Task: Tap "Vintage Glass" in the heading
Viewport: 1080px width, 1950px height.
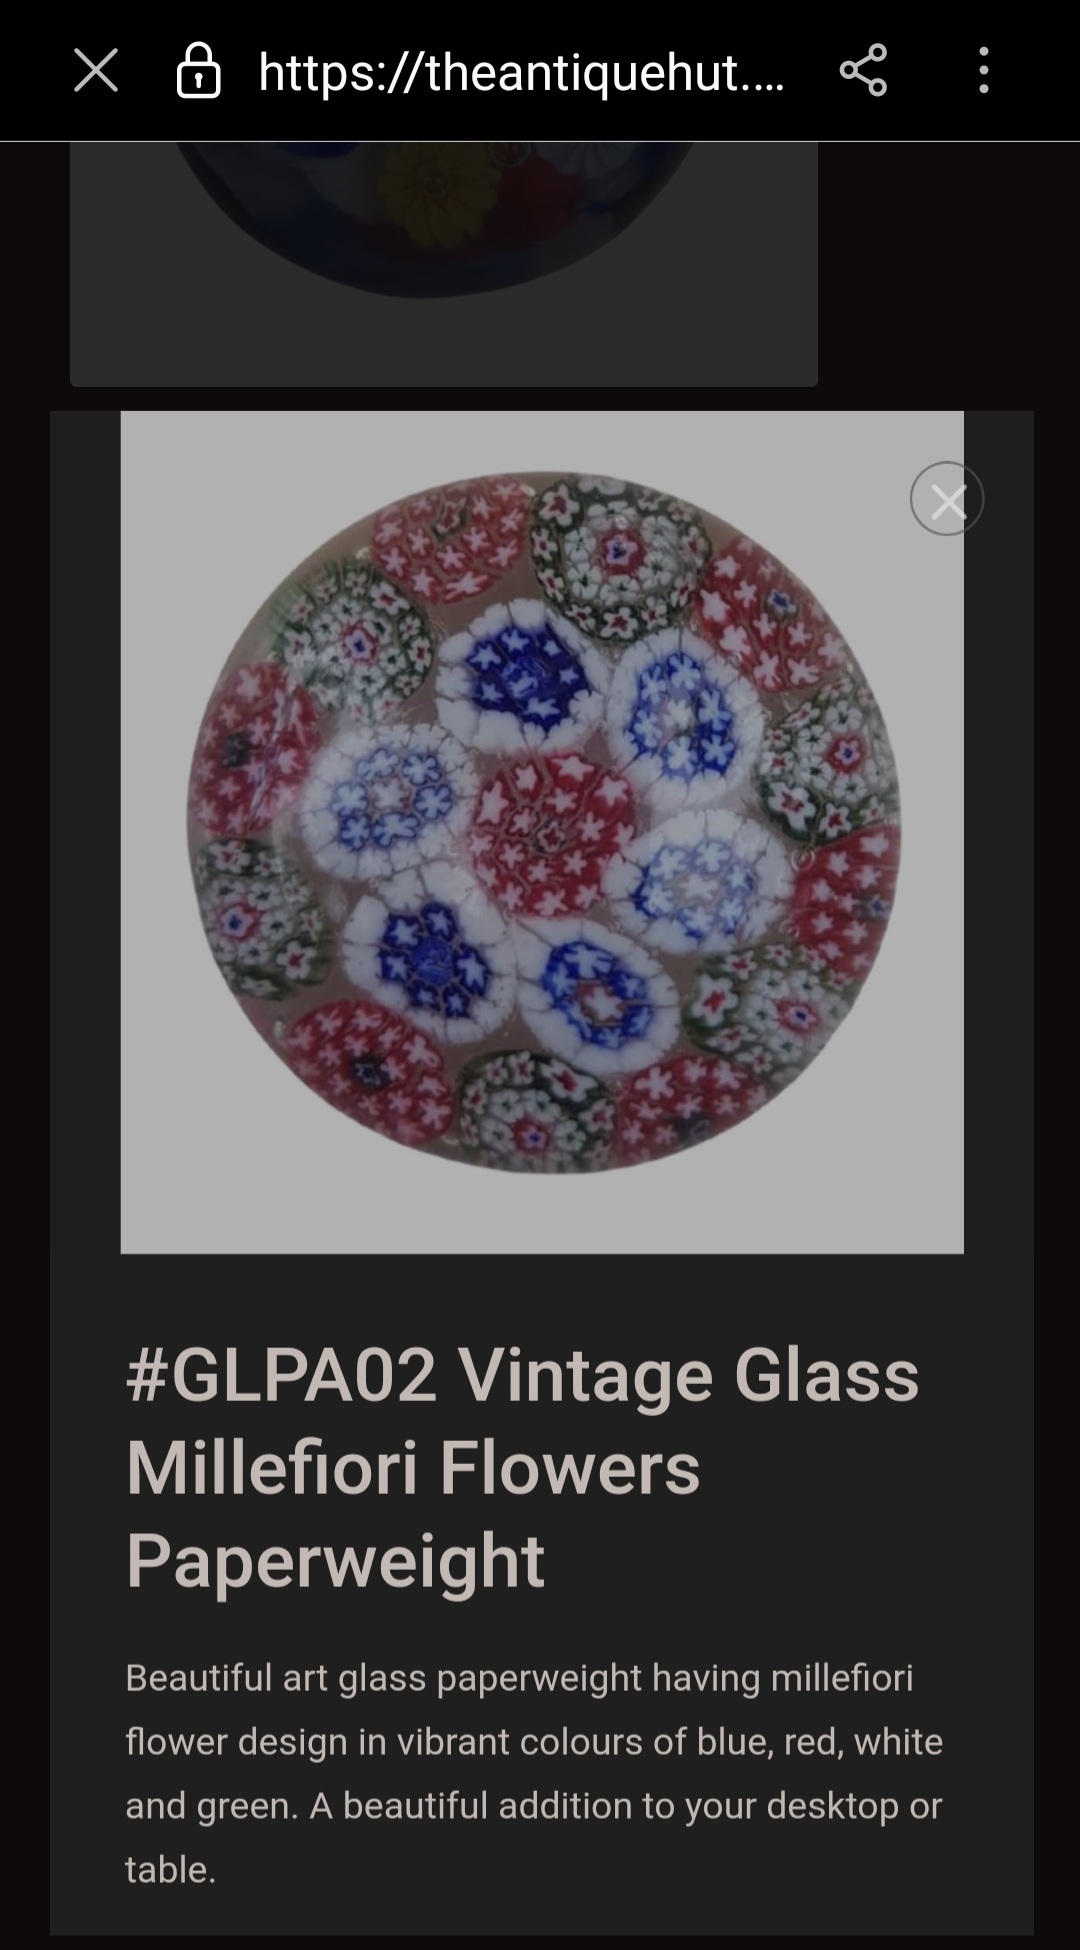Action: pos(688,1375)
